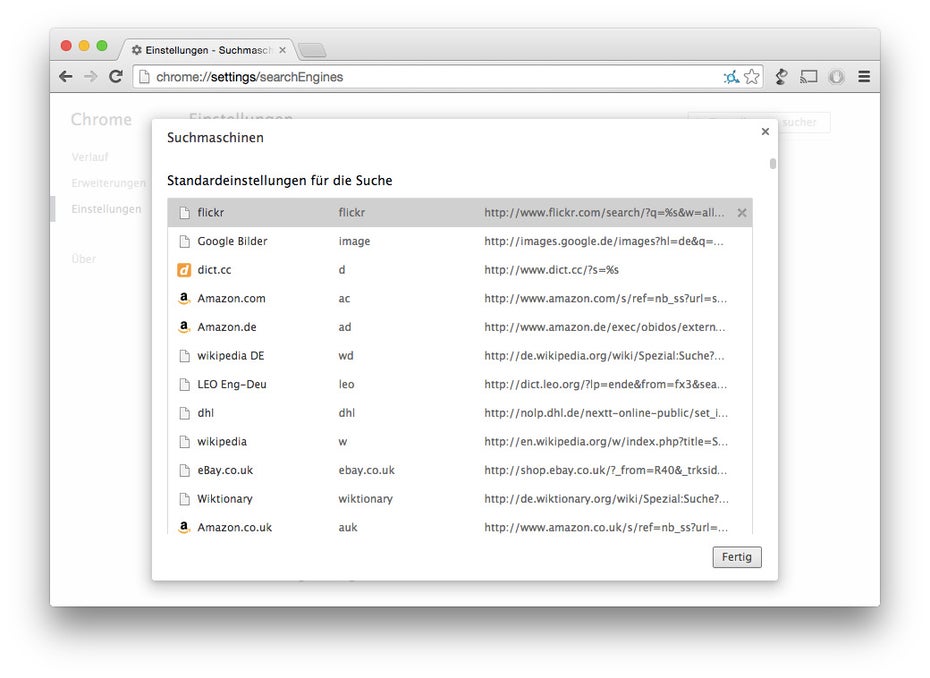Click the keyword 'auk' for Amazon.co.uk

pyautogui.click(x=348, y=527)
